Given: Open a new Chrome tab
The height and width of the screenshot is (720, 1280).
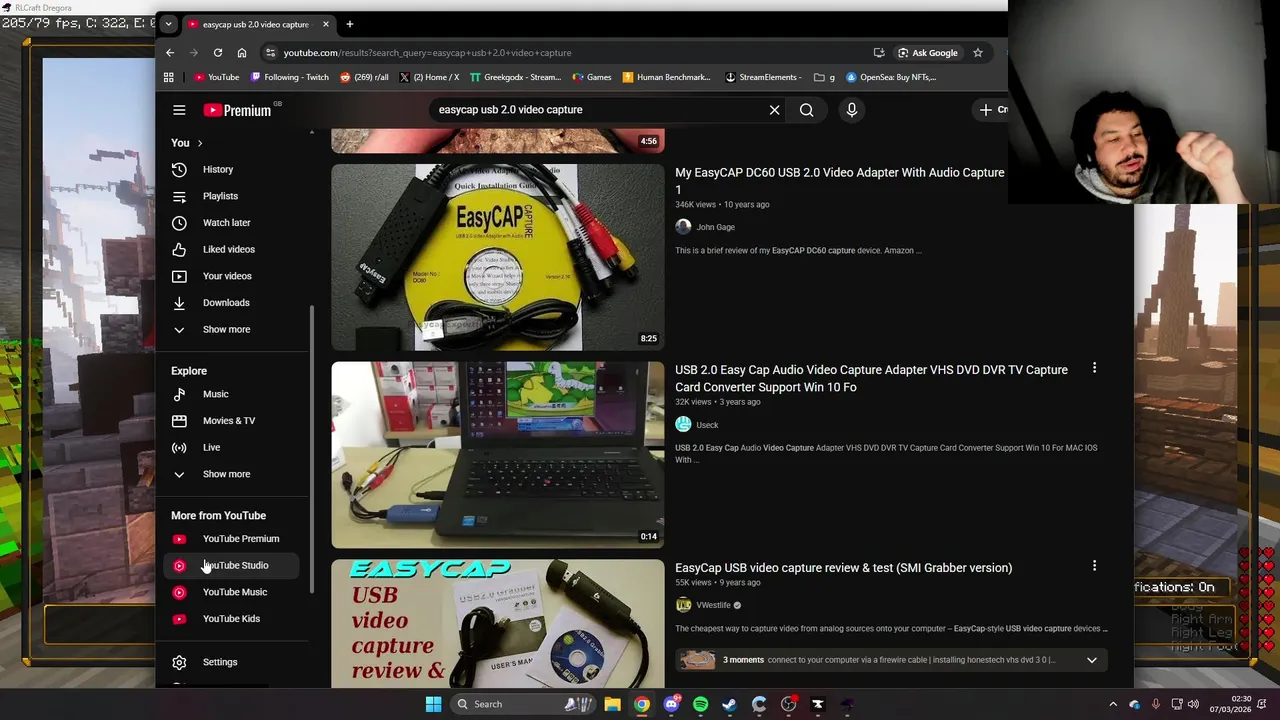Looking at the screenshot, I should click(x=349, y=24).
